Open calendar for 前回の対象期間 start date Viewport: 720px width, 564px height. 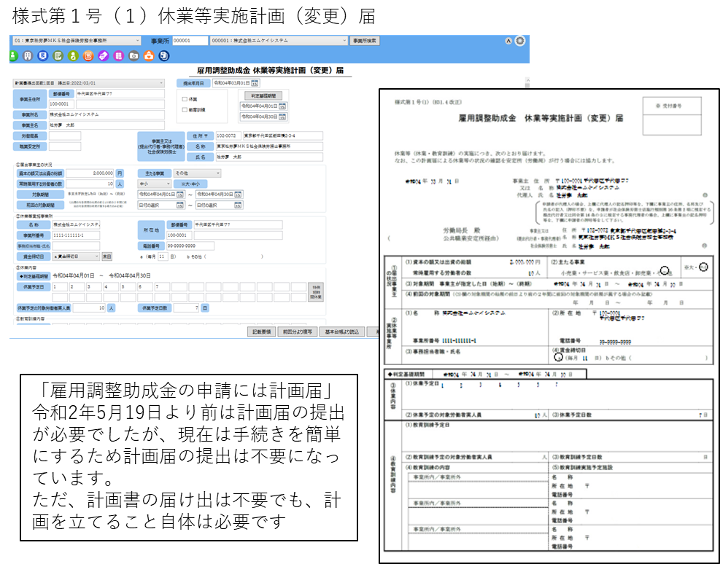pyautogui.click(x=180, y=205)
